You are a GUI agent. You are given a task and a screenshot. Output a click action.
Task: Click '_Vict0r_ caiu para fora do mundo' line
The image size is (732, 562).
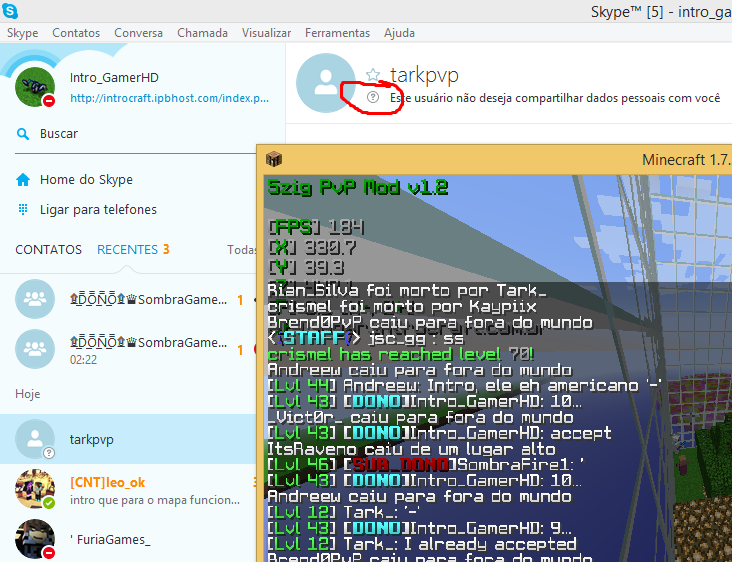421,417
